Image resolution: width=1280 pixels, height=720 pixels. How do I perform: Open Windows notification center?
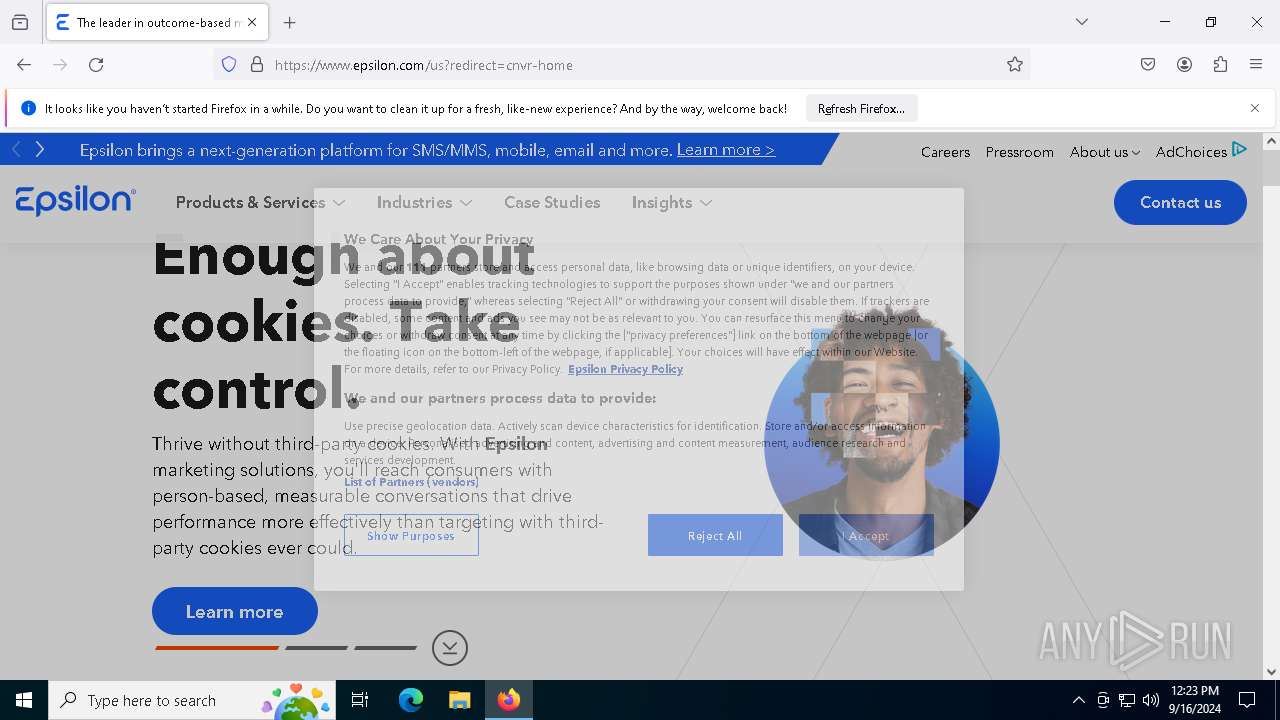1248,700
